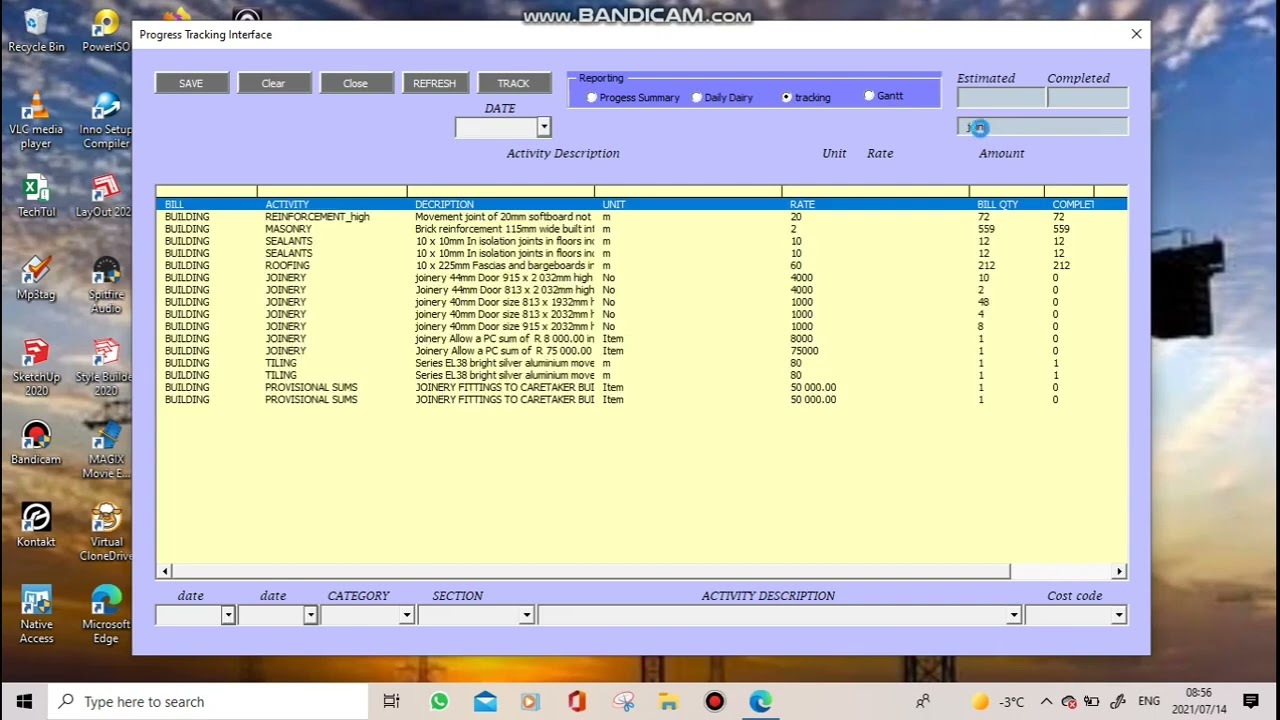Open WhatsApp from the taskbar

pos(439,701)
